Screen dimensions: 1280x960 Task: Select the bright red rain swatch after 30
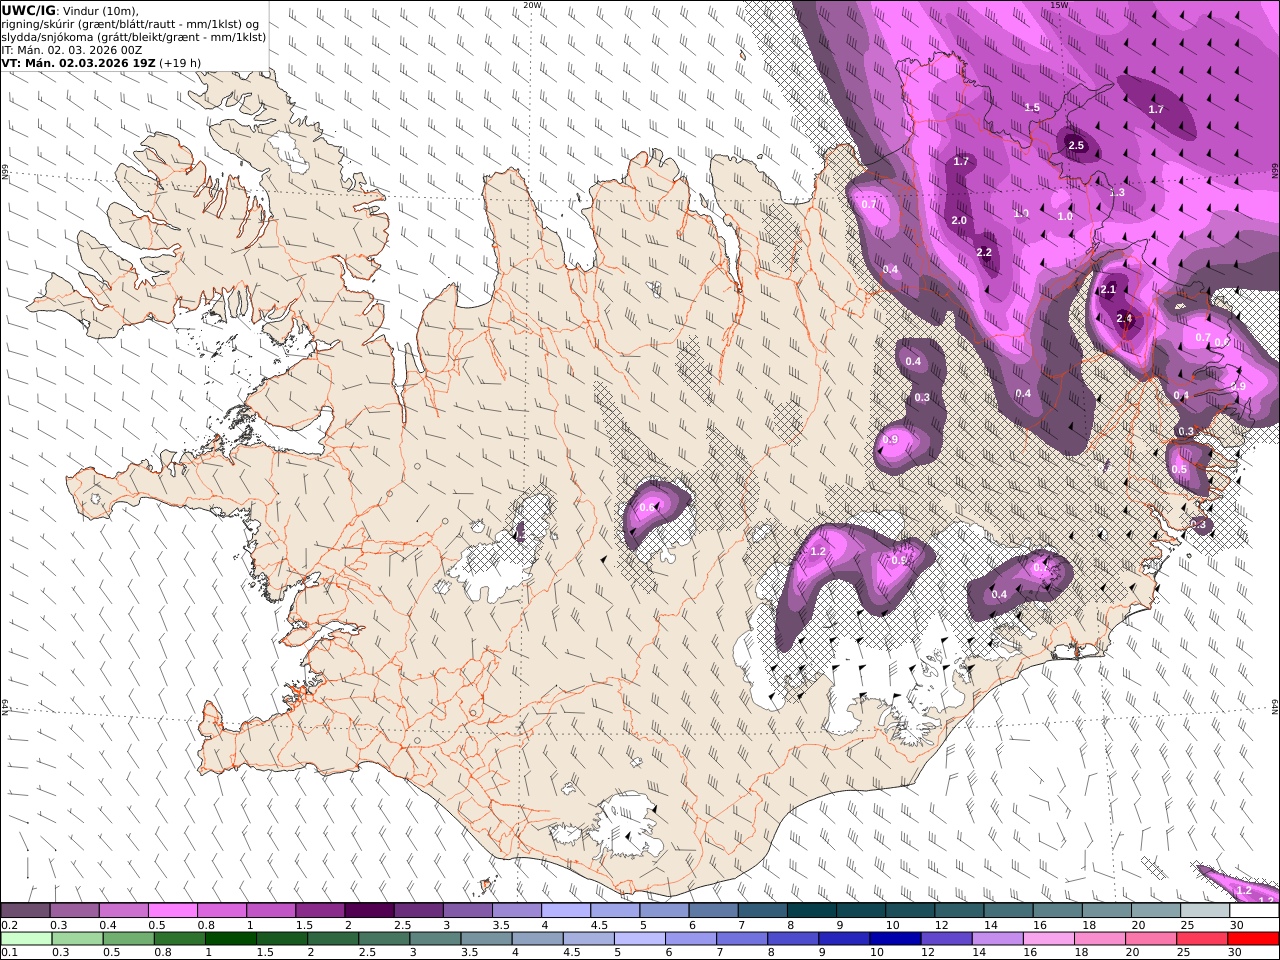1252,938
